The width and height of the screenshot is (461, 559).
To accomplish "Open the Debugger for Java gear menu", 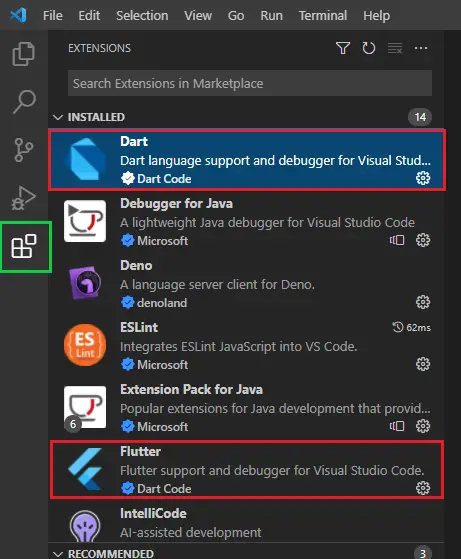I will [423, 240].
